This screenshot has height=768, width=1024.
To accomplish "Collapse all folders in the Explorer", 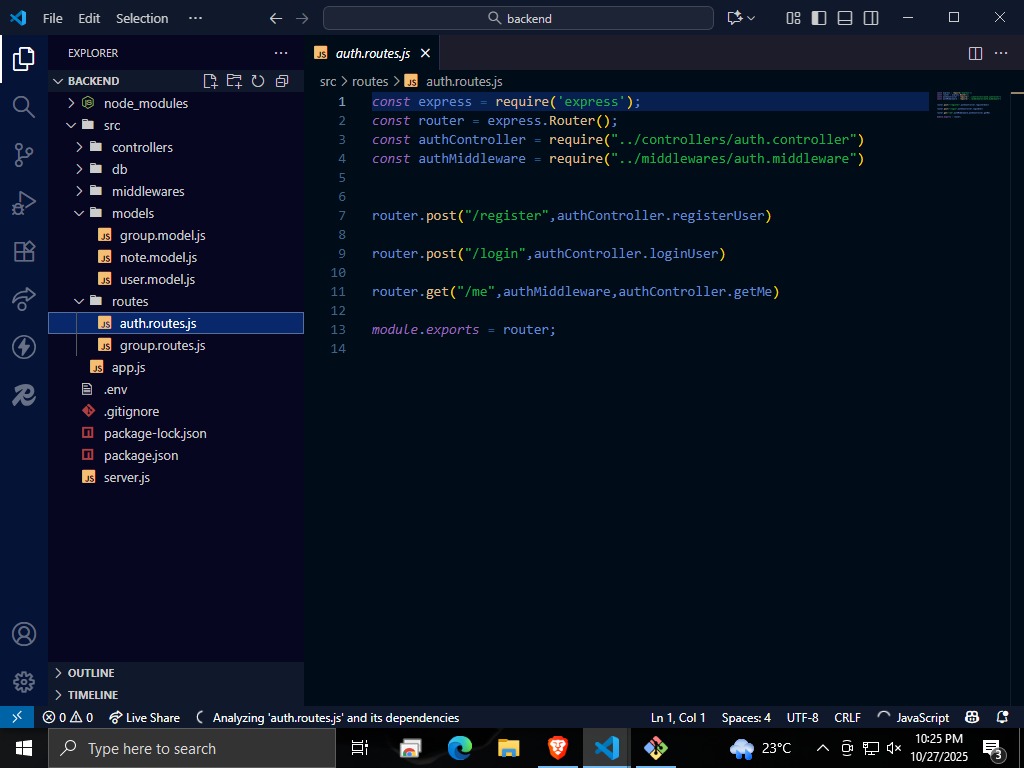I will [281, 81].
